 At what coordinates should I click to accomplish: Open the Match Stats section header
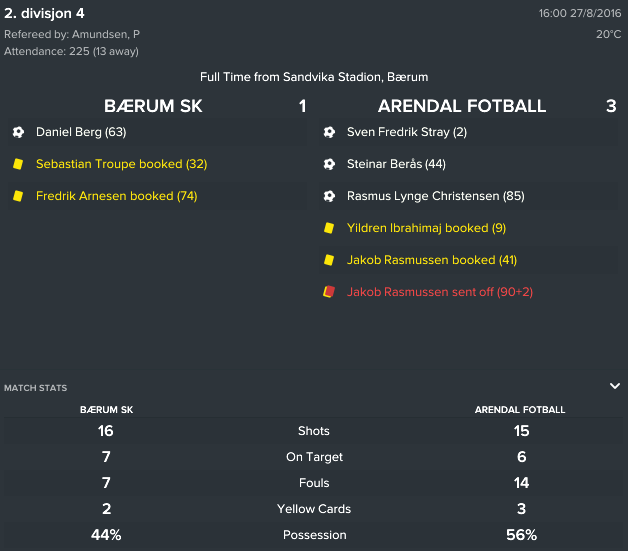(36, 388)
